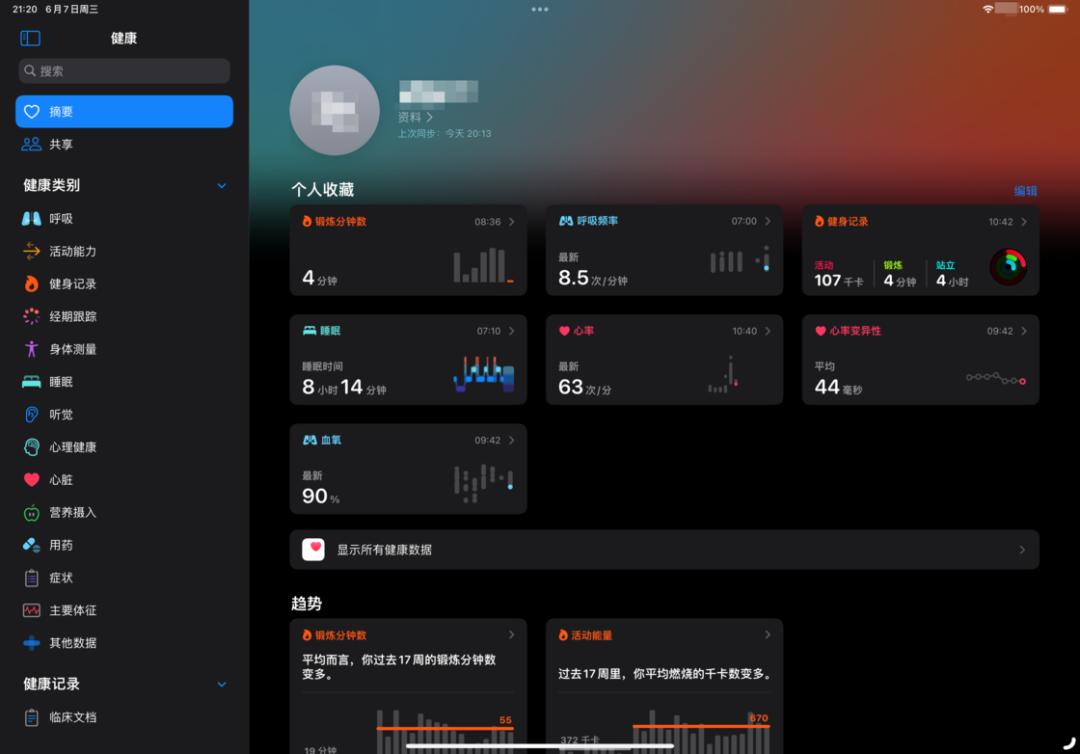Click 编辑 to edit favorites
The width and height of the screenshot is (1080, 754).
1026,191
